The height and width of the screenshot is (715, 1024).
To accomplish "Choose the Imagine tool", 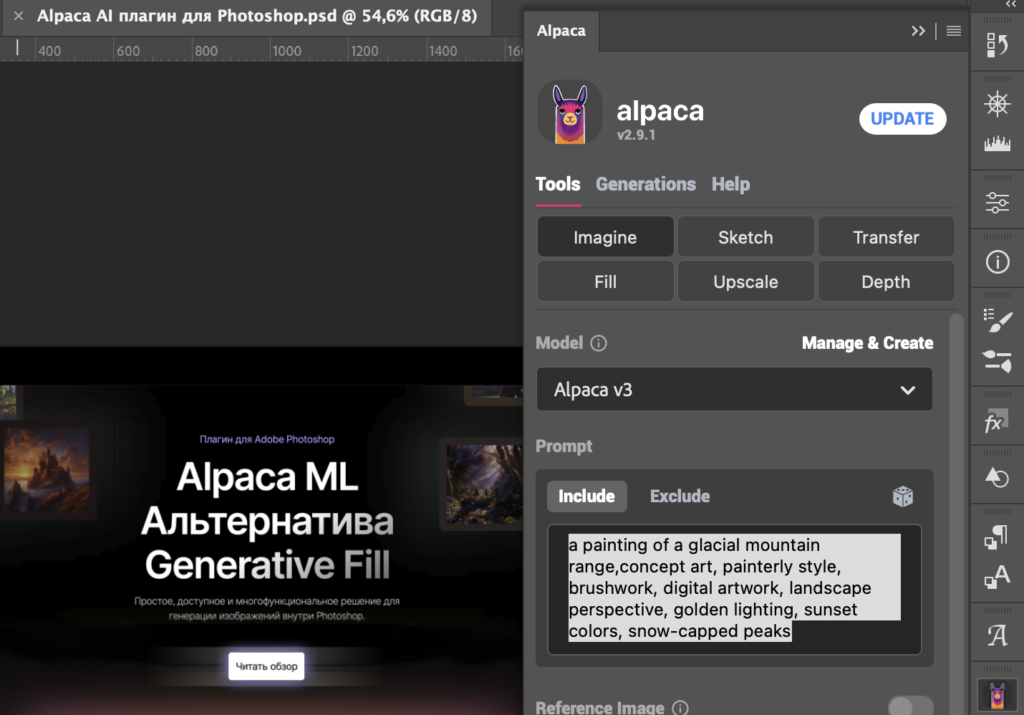I will click(x=605, y=237).
